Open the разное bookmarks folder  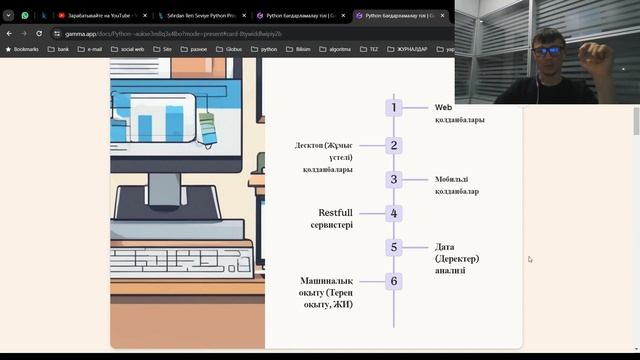(x=194, y=49)
